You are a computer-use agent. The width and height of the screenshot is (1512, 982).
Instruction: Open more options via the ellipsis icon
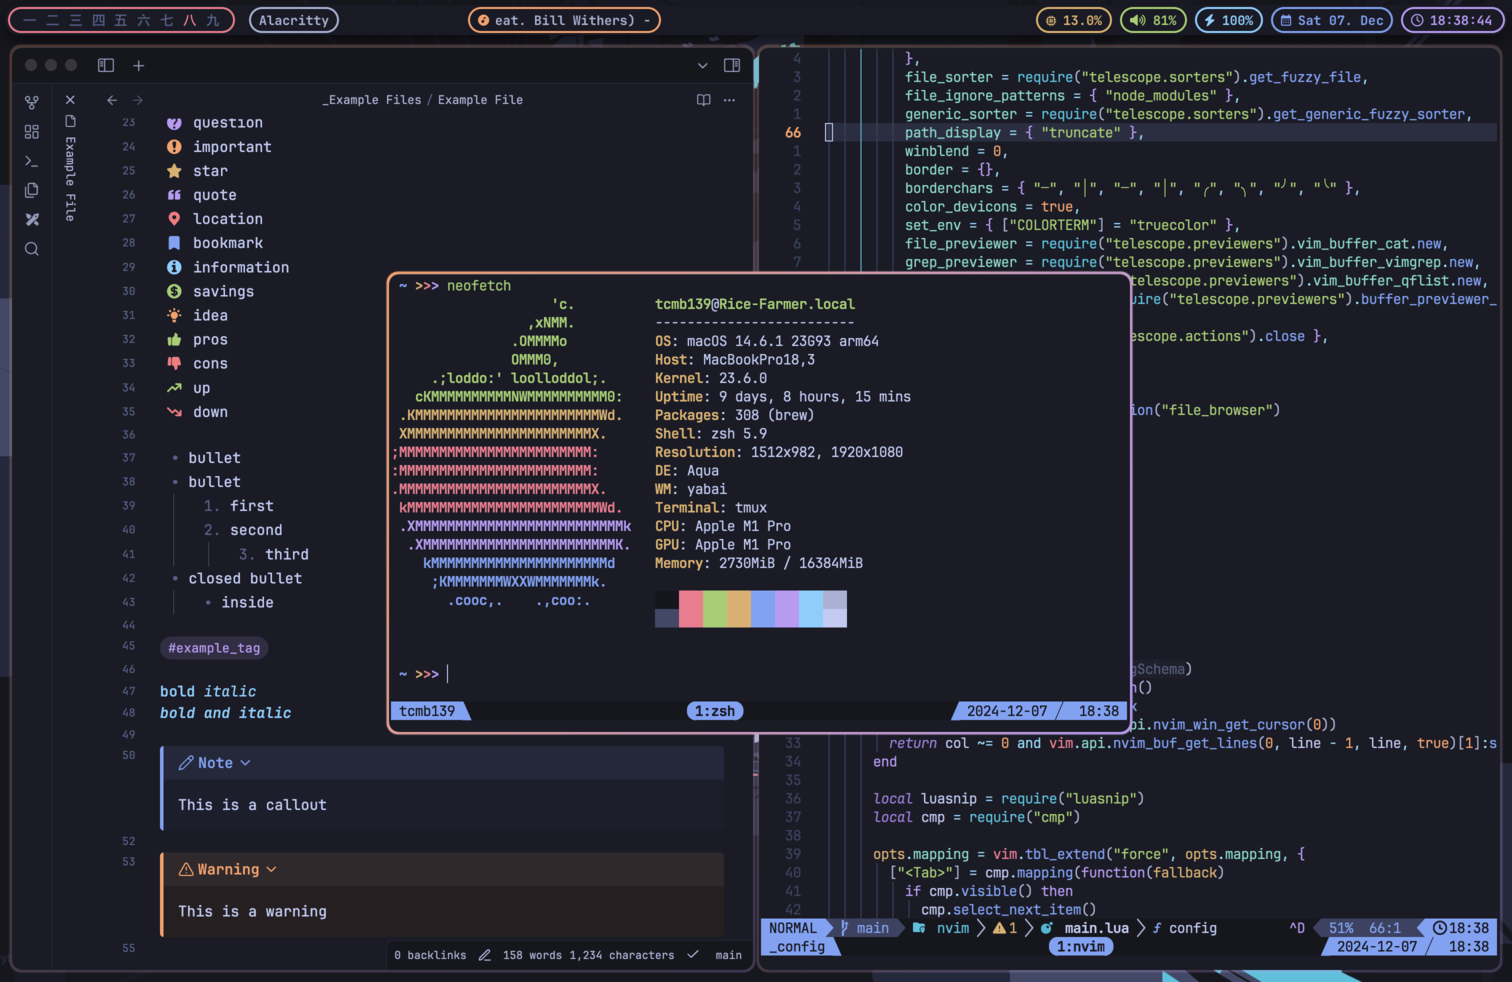(729, 99)
